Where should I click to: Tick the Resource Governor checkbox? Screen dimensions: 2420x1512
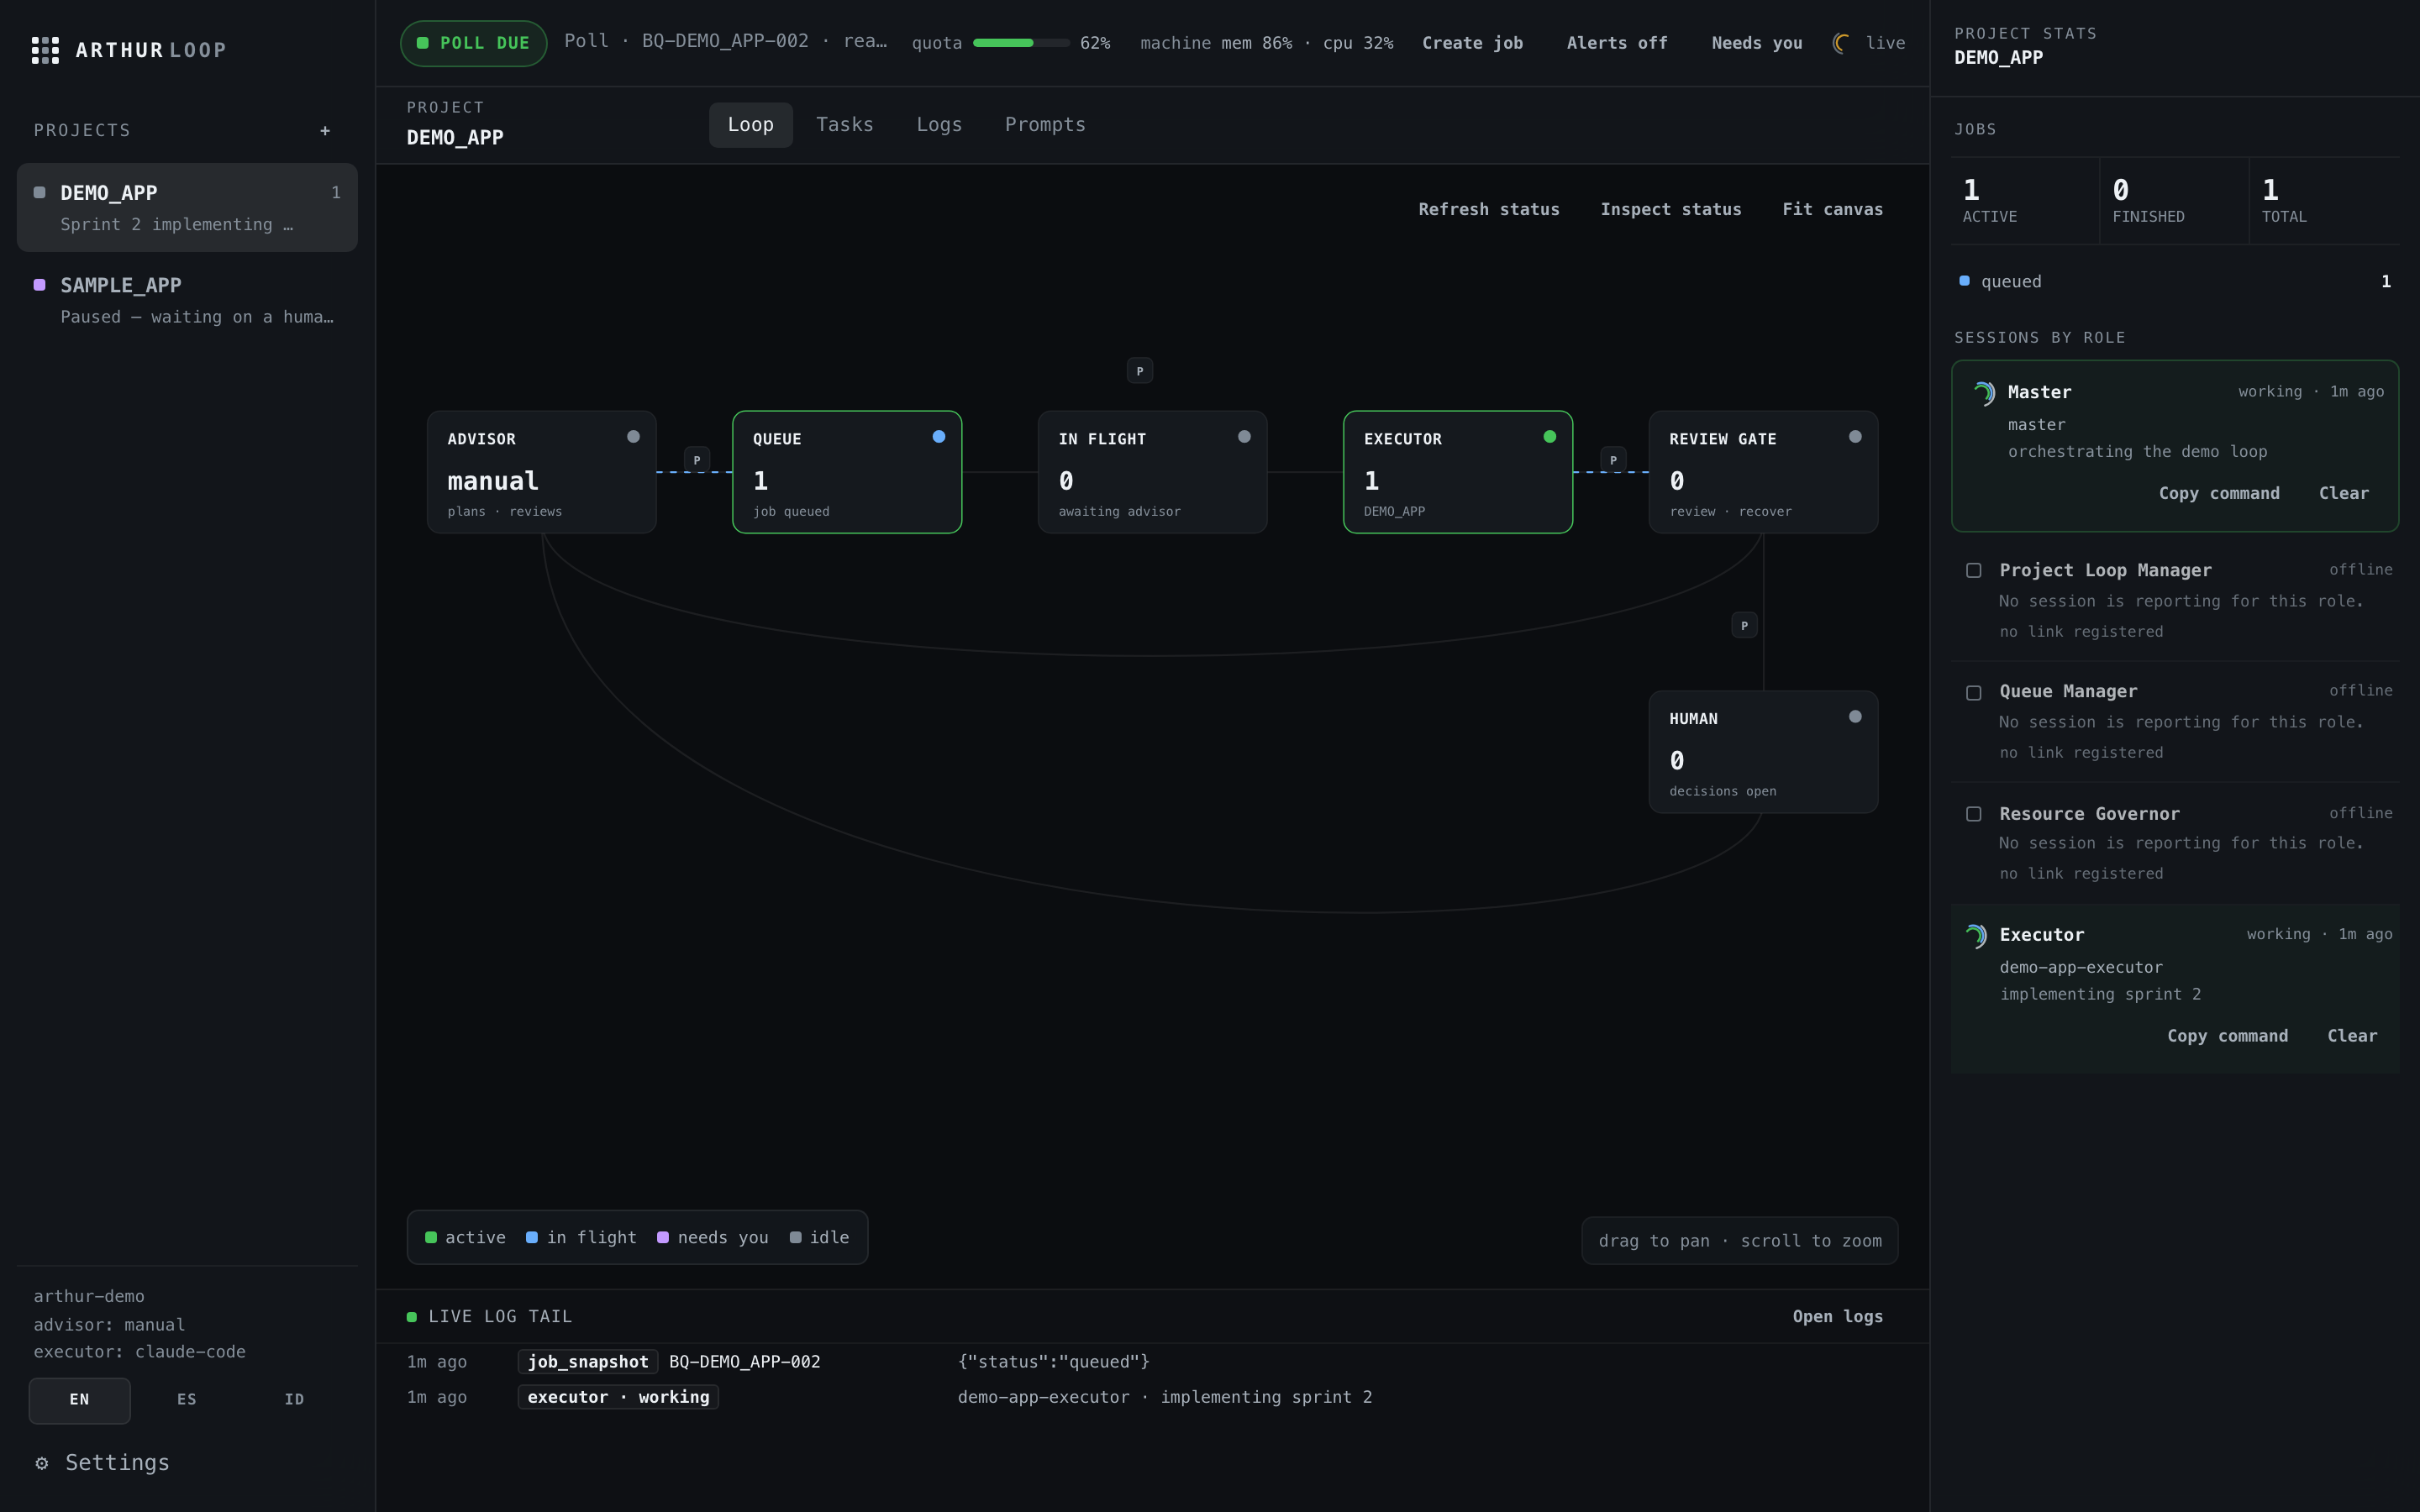point(1974,814)
